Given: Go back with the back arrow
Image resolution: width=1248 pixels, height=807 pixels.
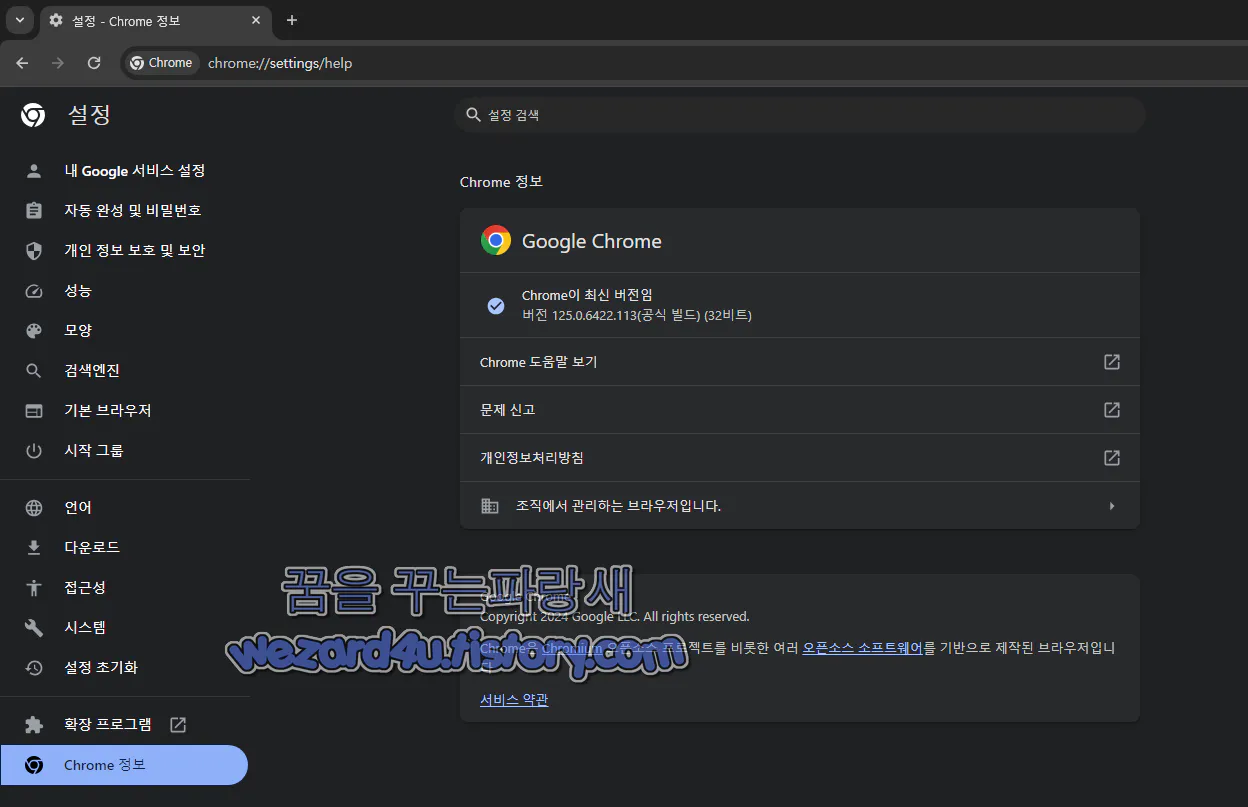Looking at the screenshot, I should pos(22,63).
